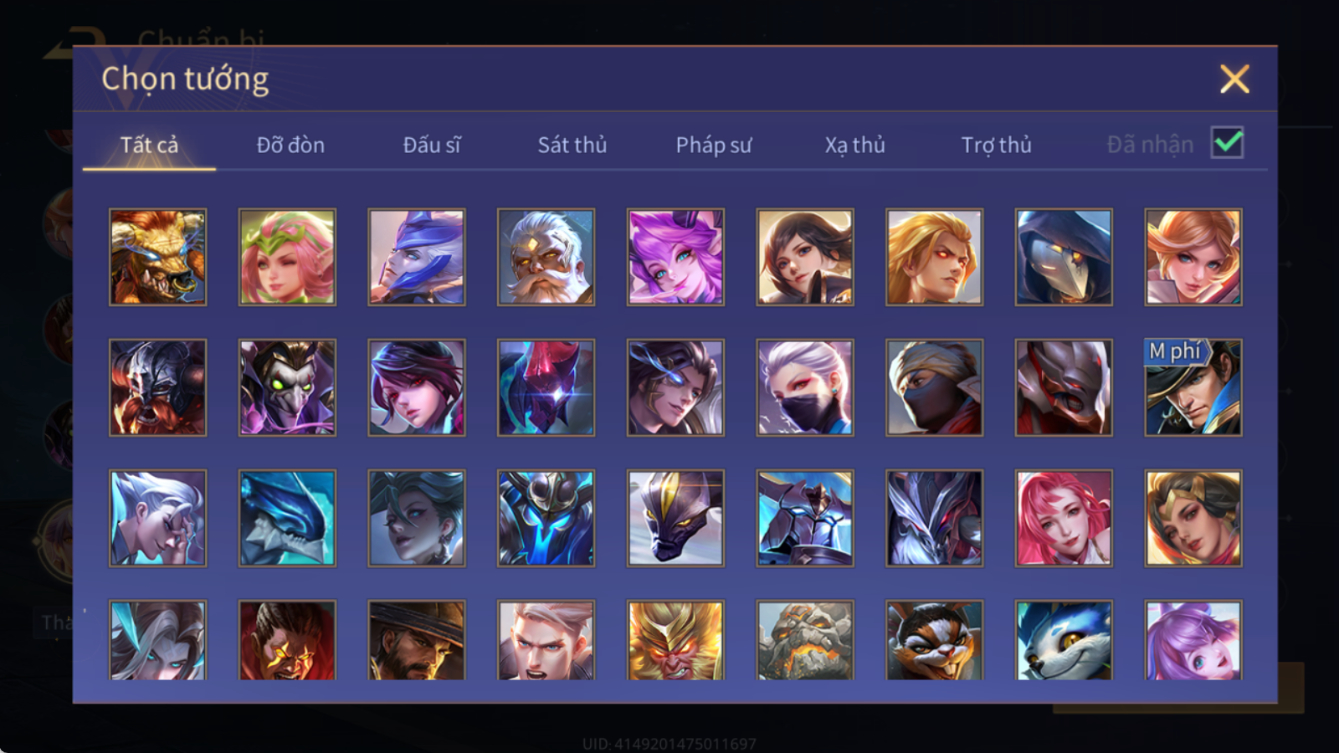Screen dimensions: 1339x753
Task: Select the hero tagged 'M phí'
Action: (1194, 388)
